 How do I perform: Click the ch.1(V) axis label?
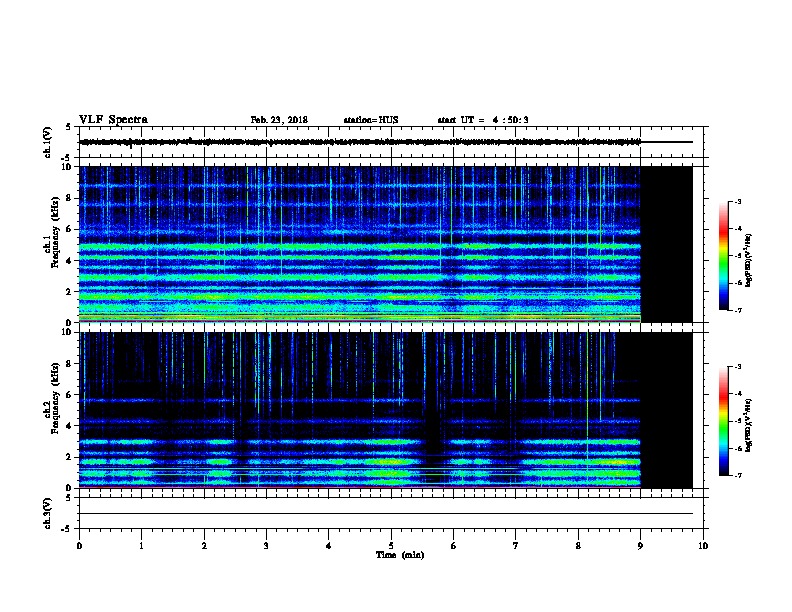(48, 142)
